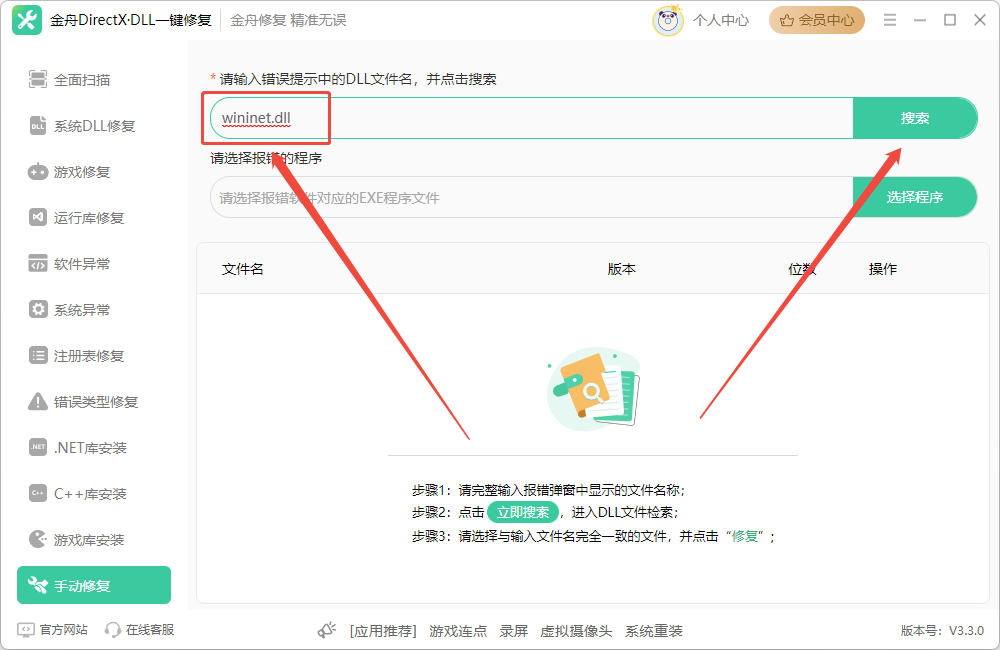Click the 搜索 button
The width and height of the screenshot is (1000, 650).
click(x=915, y=118)
